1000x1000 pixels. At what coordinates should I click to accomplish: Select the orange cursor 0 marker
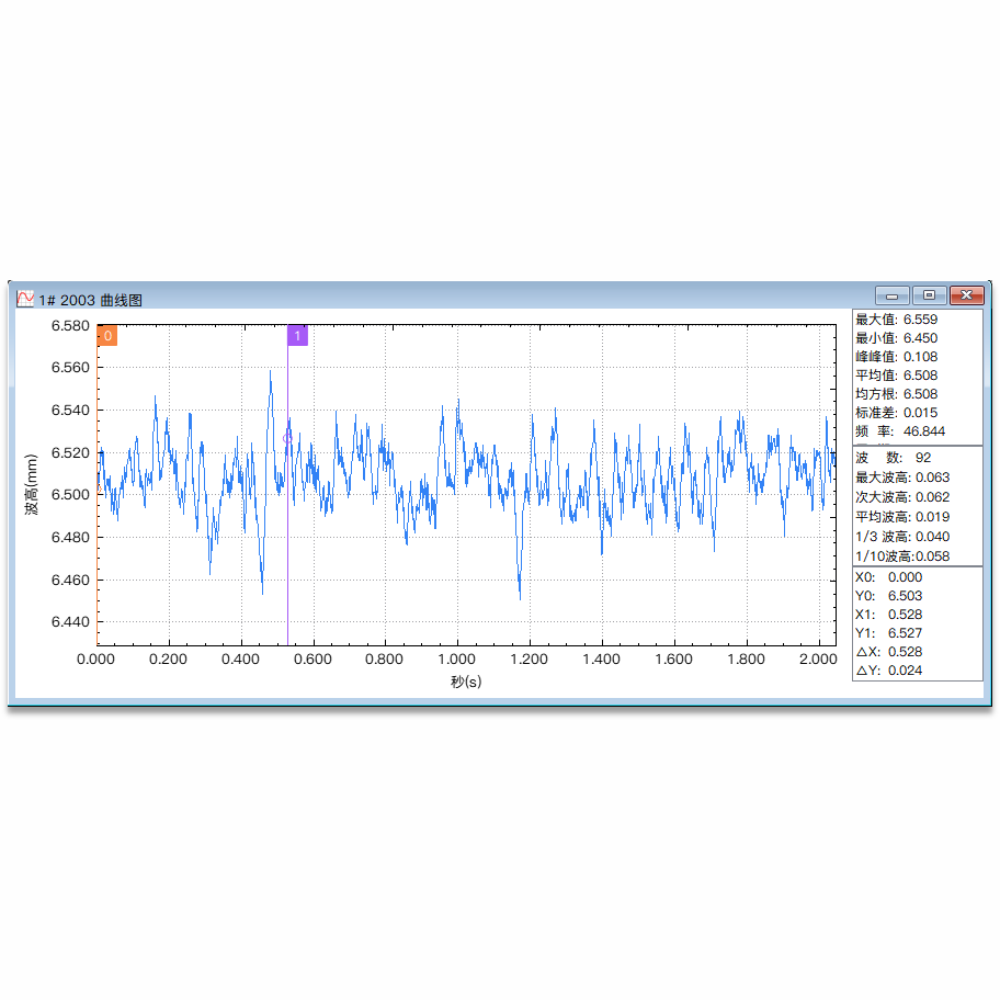click(107, 336)
